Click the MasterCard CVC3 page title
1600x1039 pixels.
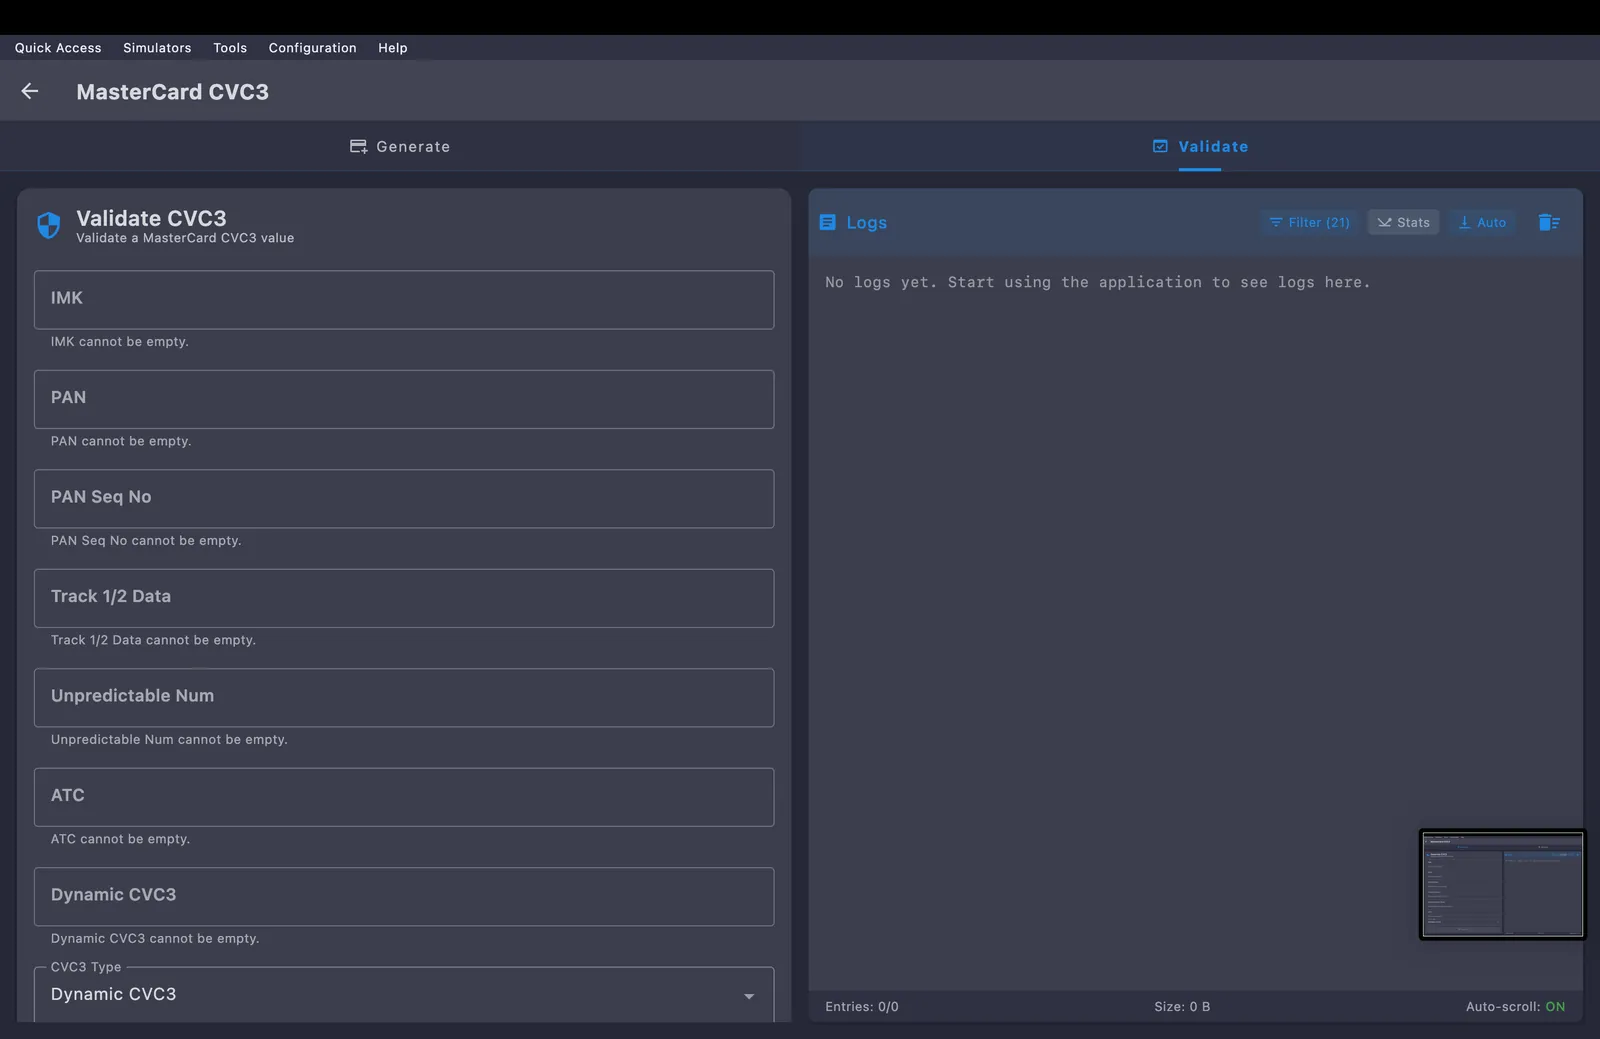click(x=172, y=92)
